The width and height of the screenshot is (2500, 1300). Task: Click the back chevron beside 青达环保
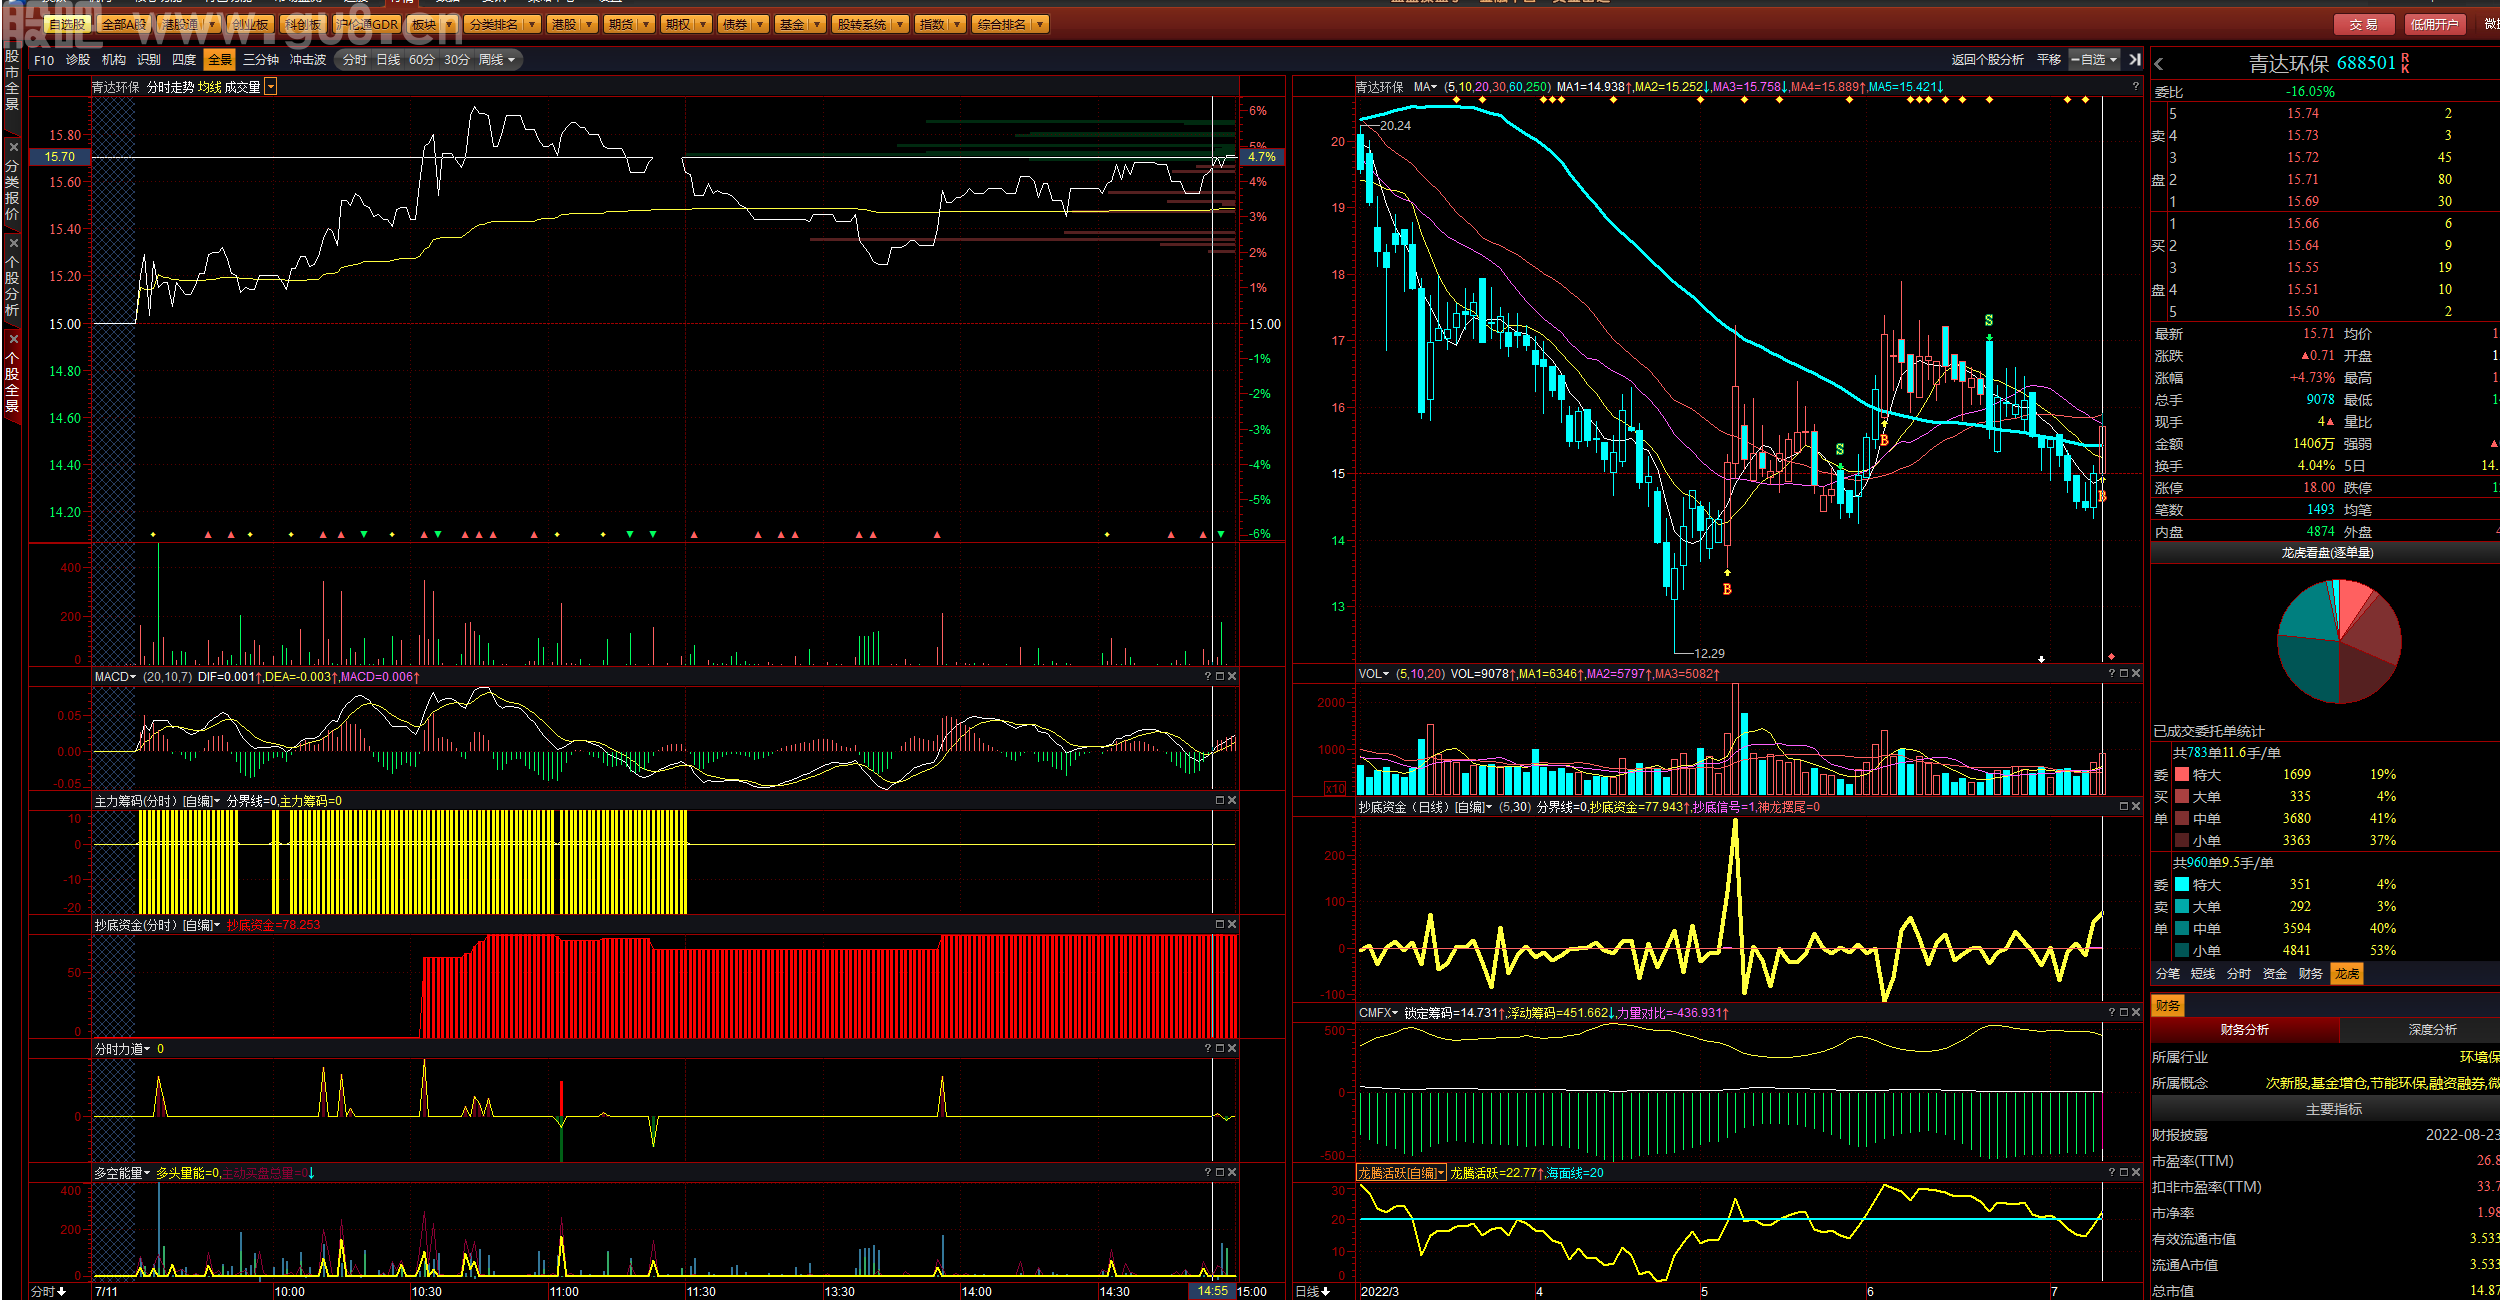(2159, 64)
